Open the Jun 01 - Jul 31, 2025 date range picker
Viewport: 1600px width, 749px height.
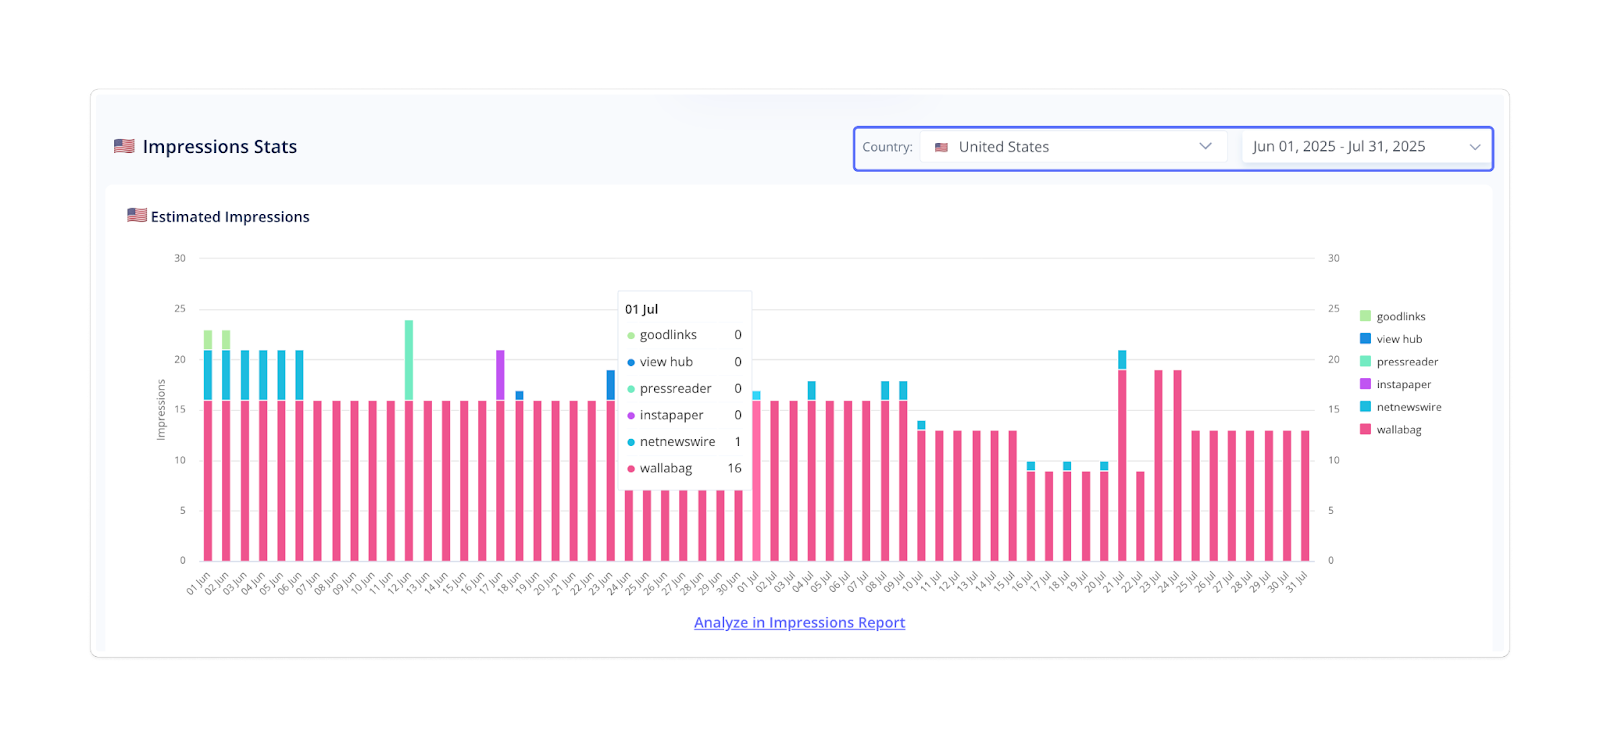(x=1366, y=147)
